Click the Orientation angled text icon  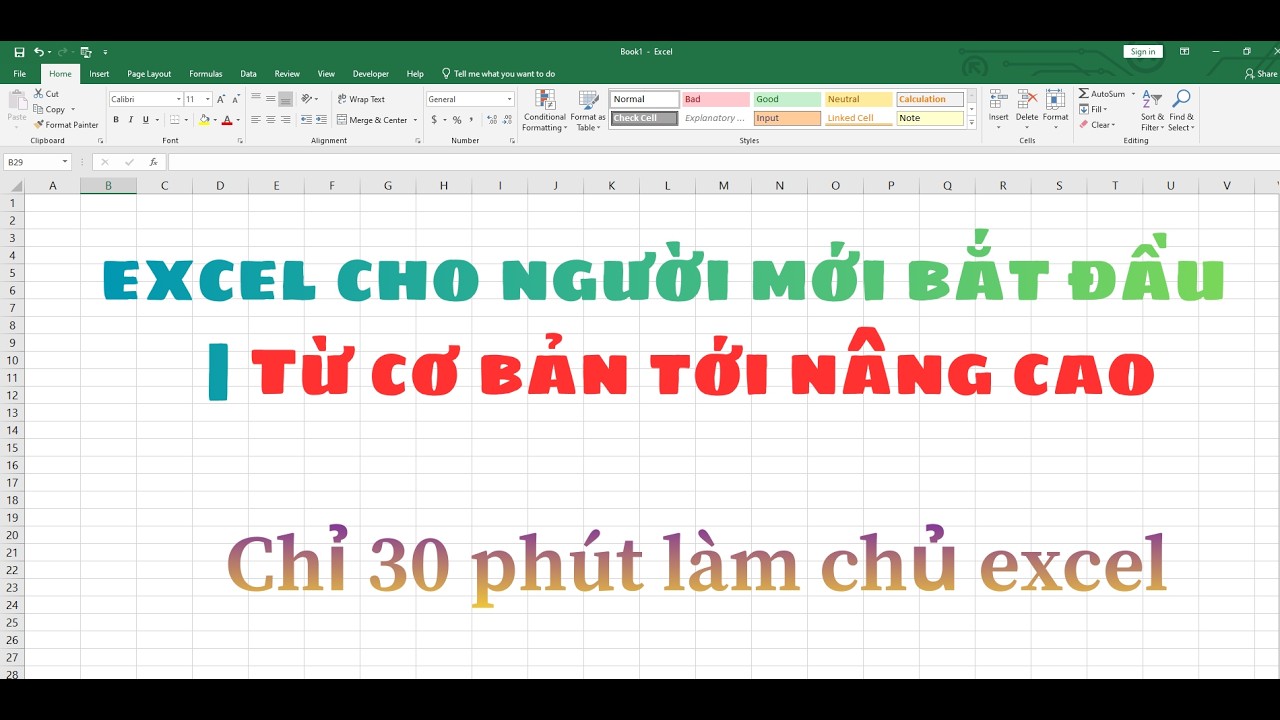pos(308,99)
